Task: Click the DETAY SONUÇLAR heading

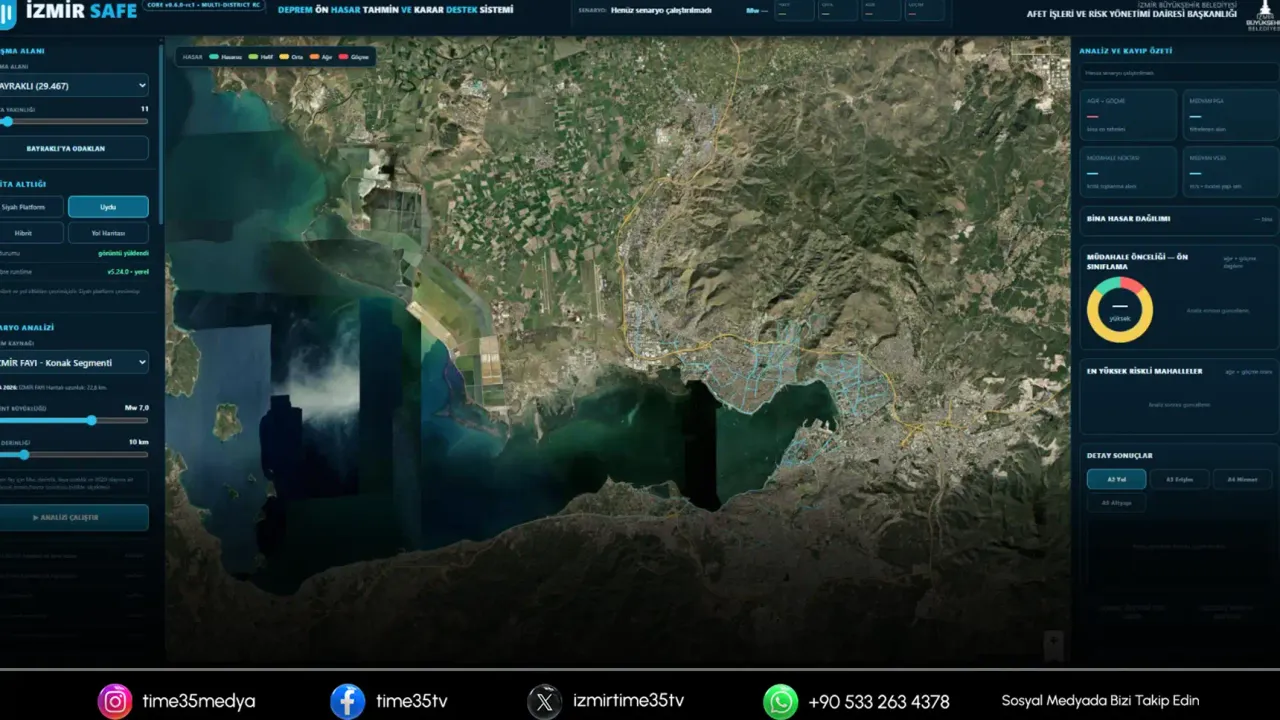Action: 1120,456
